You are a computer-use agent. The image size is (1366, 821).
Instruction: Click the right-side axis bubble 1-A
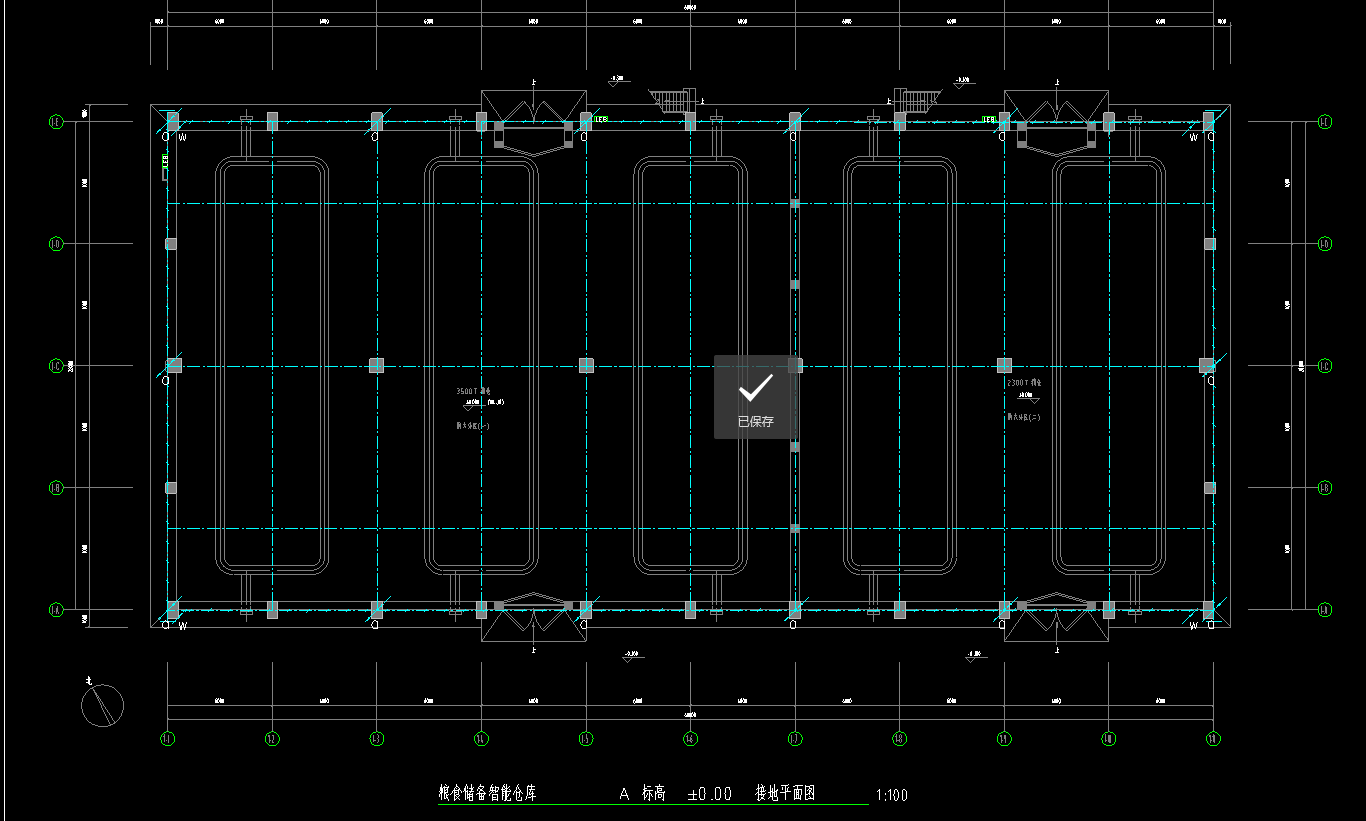(x=1325, y=609)
